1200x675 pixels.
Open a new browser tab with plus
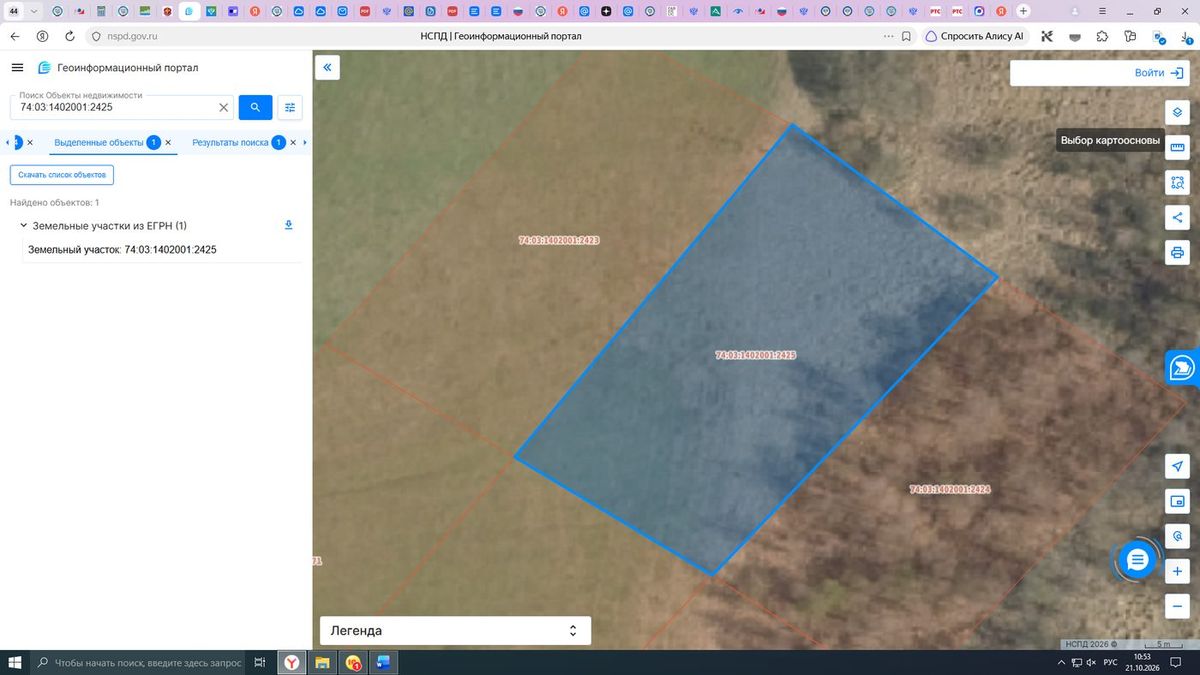coord(1023,11)
